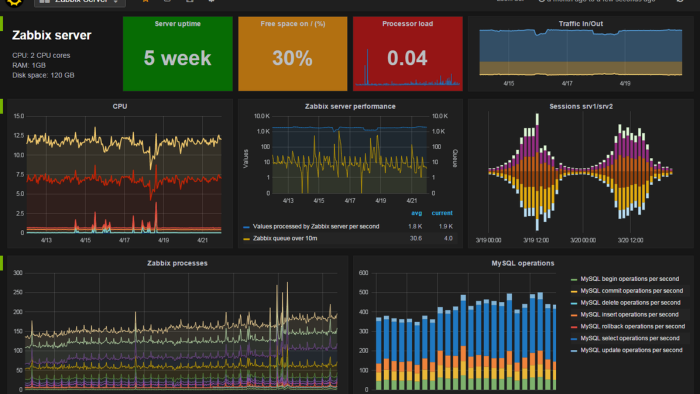Open the Free space on / (%) title menu
This screenshot has height=394, width=700.
[293, 24]
